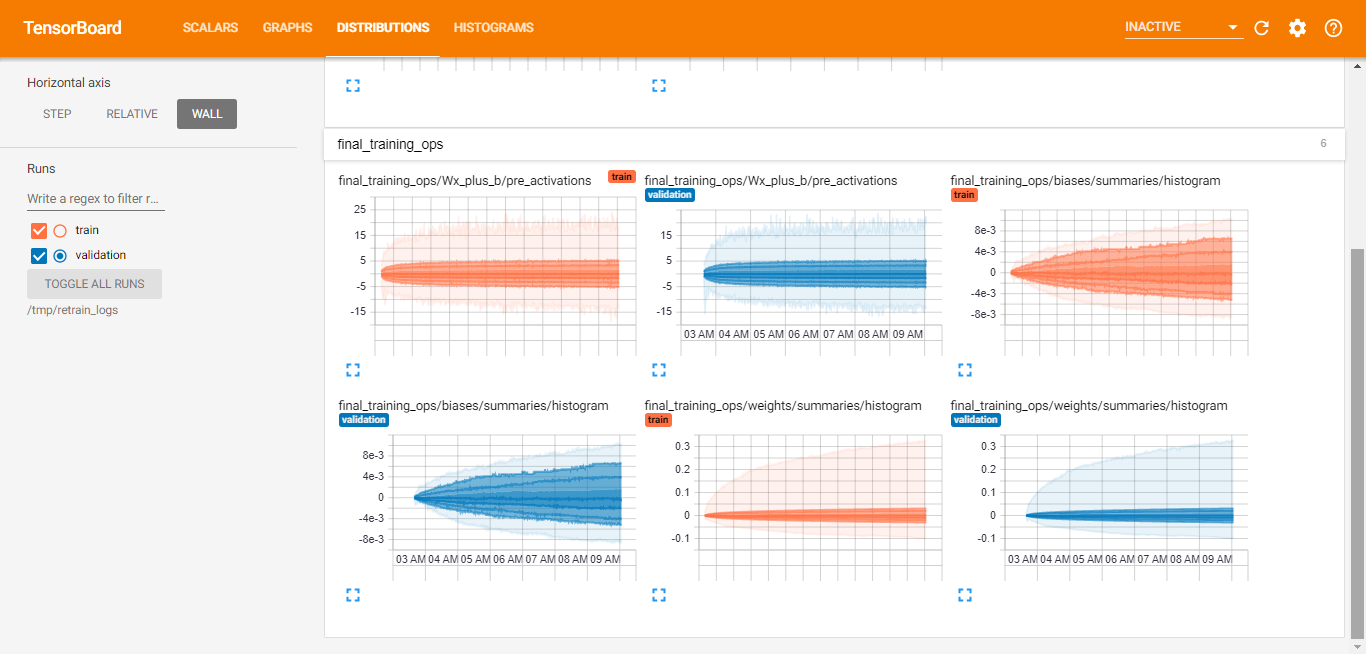Toggle the validation run checkbox
Viewport: 1366px width, 654px height.
(39, 255)
